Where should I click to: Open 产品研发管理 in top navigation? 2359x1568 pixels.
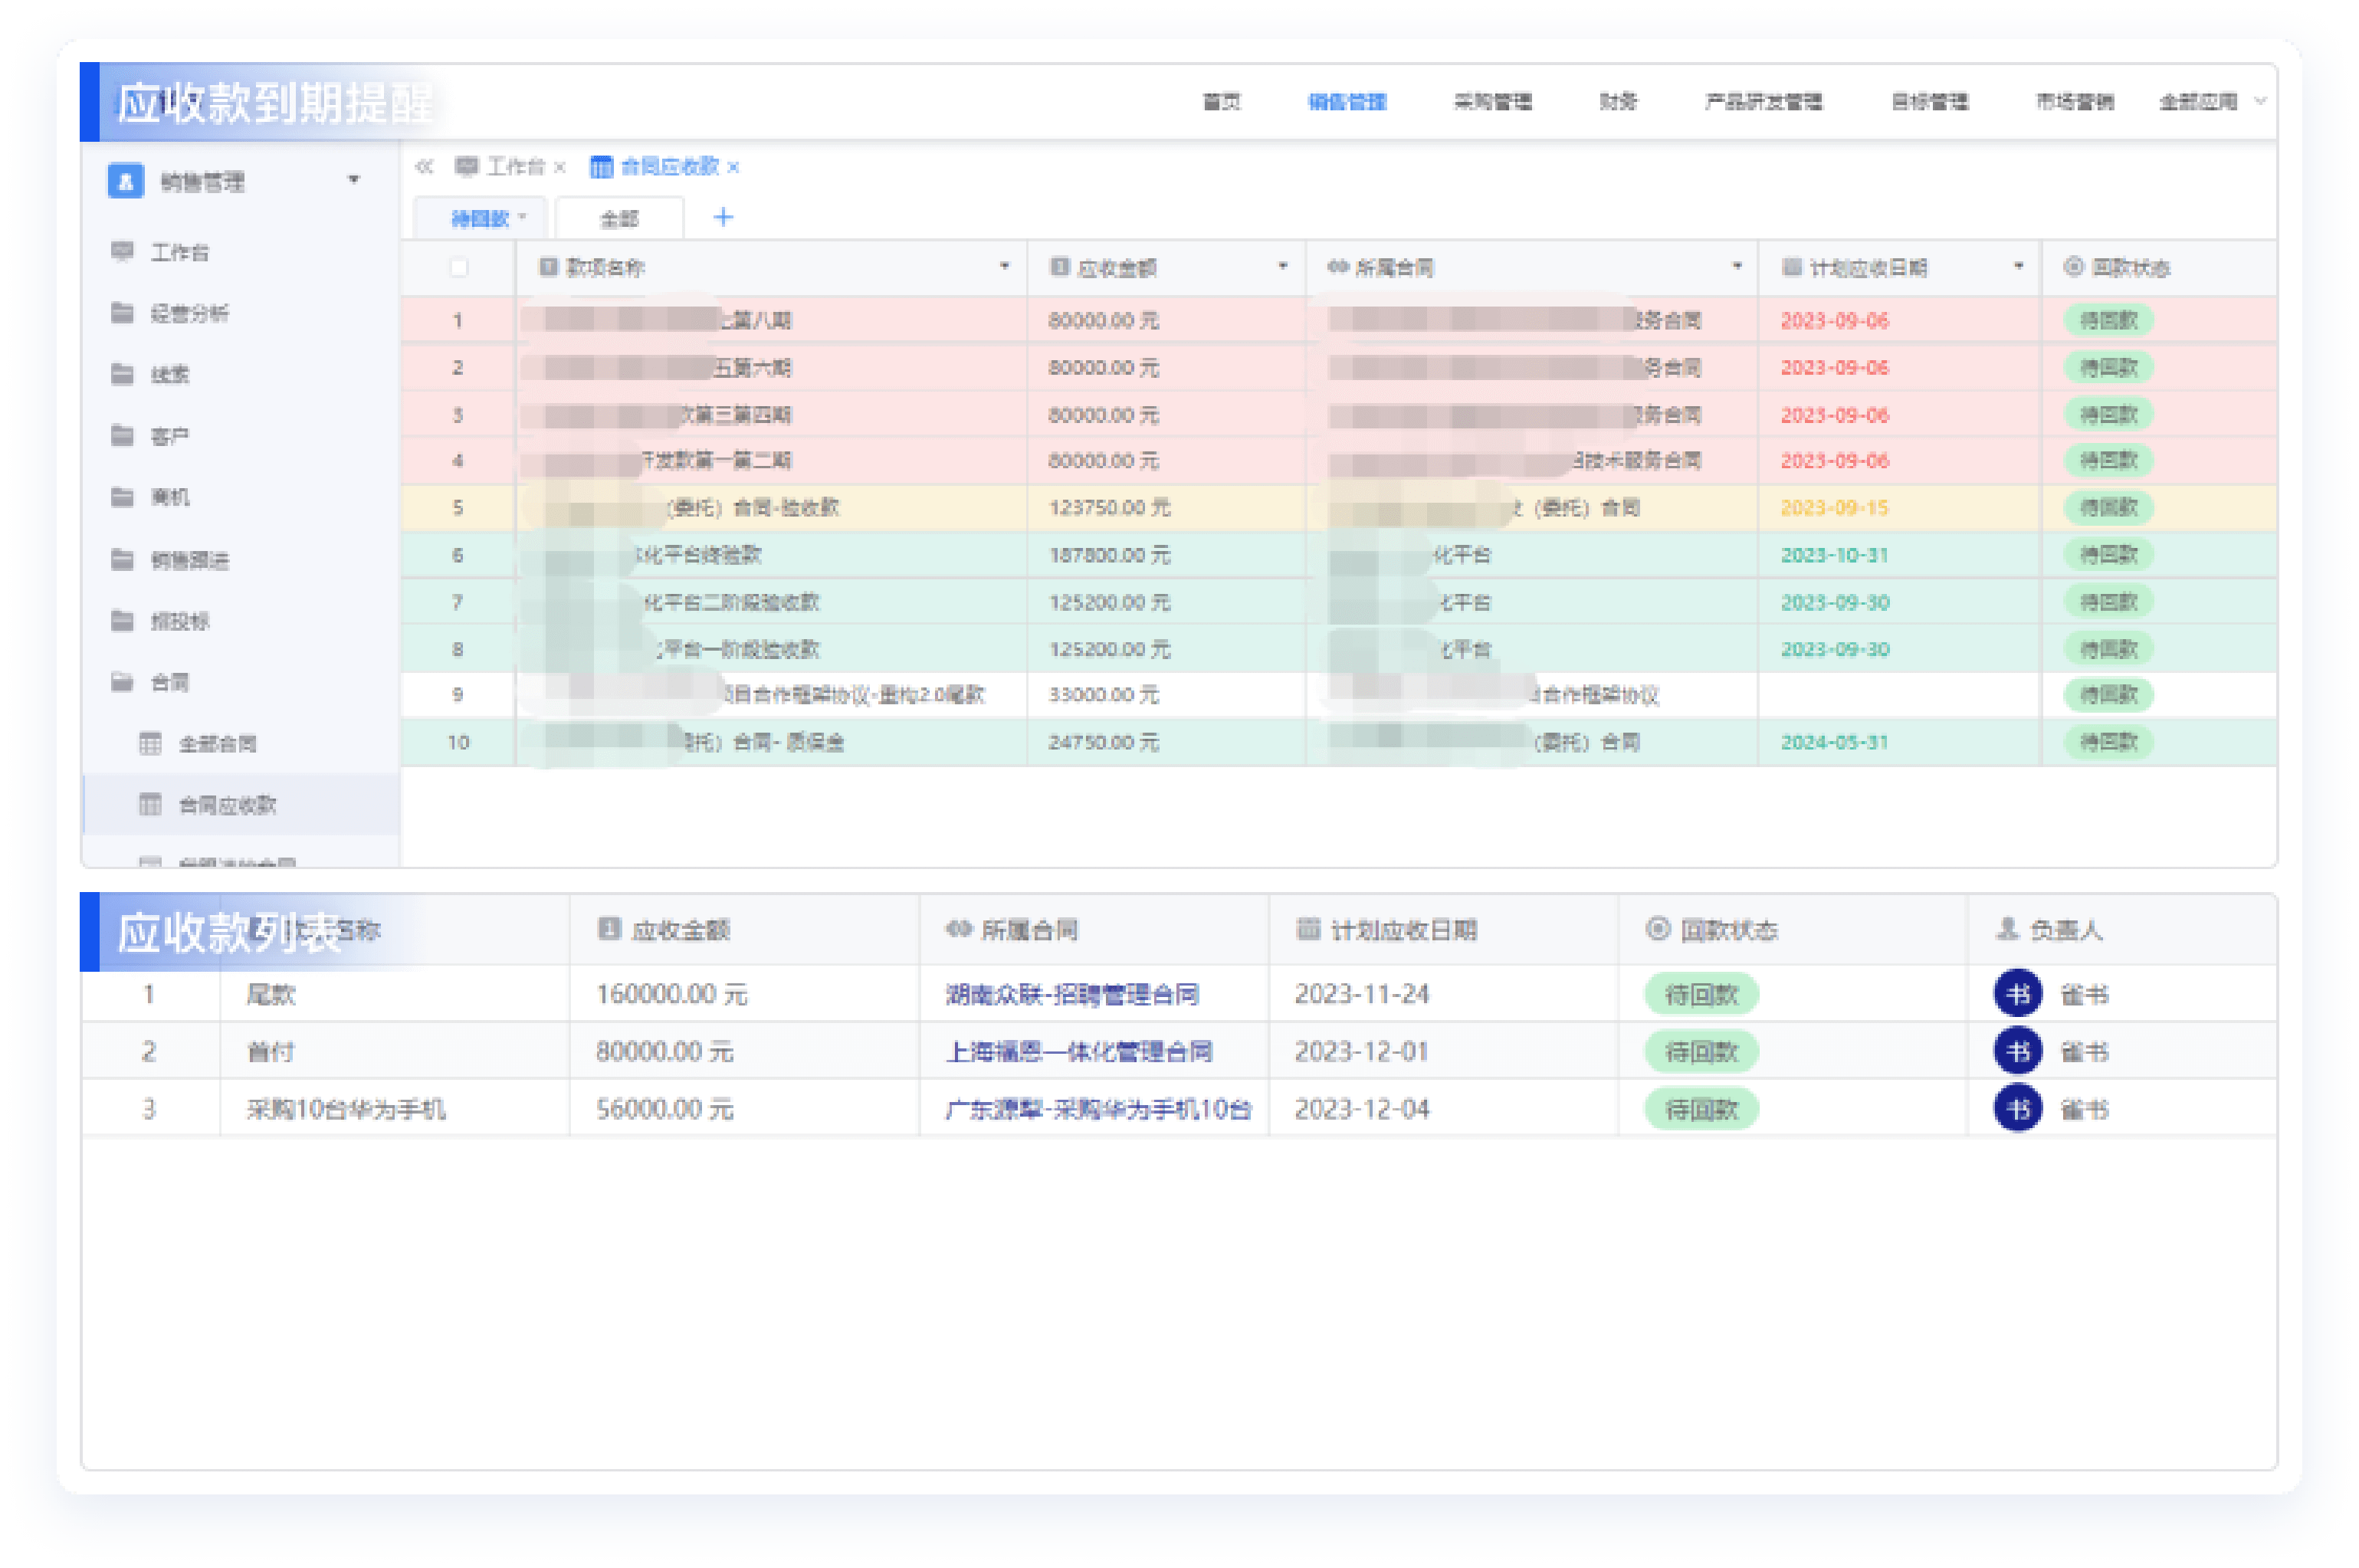click(1763, 101)
